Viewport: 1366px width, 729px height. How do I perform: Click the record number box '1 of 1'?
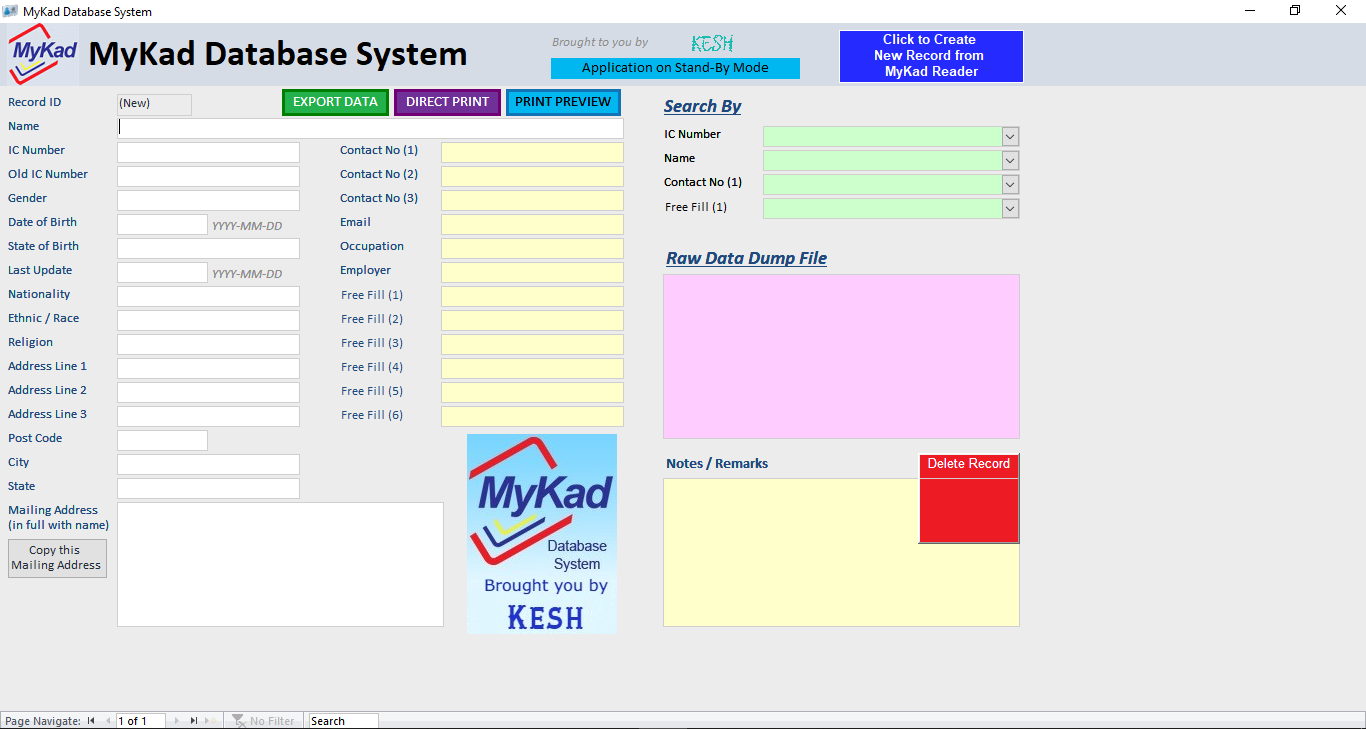click(x=140, y=721)
